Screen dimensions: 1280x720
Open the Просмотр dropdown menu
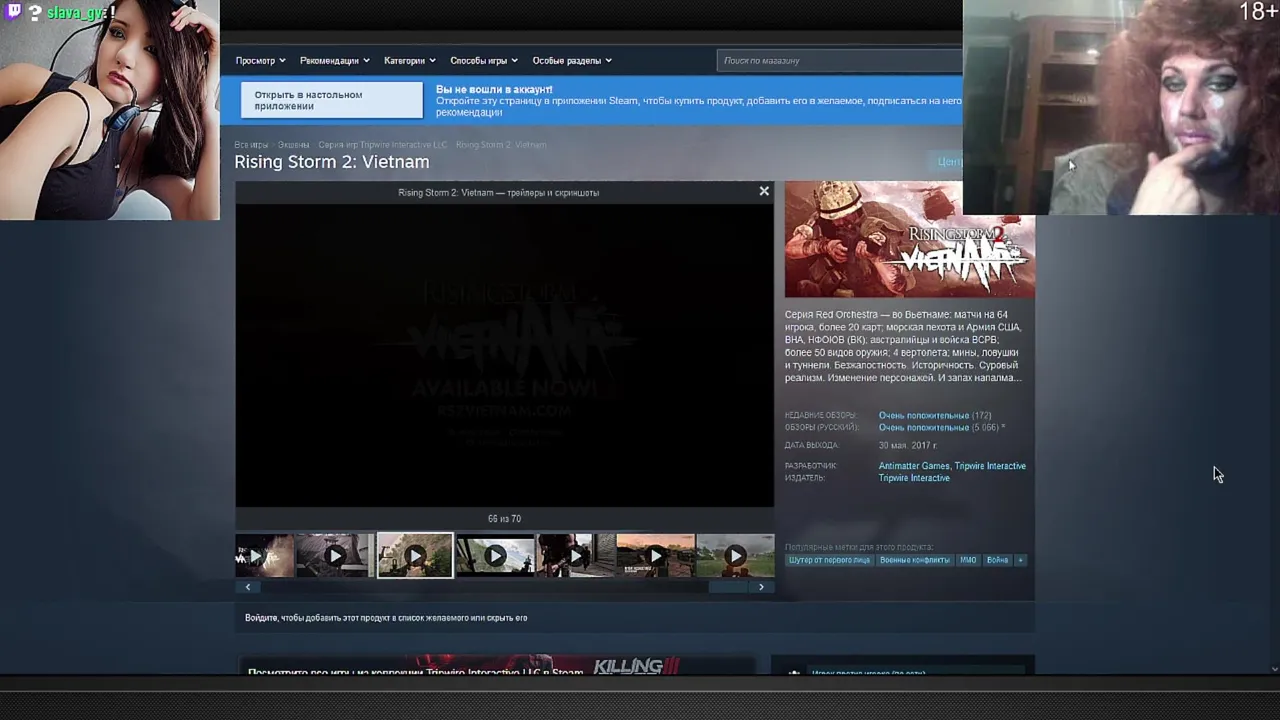pyautogui.click(x=260, y=60)
